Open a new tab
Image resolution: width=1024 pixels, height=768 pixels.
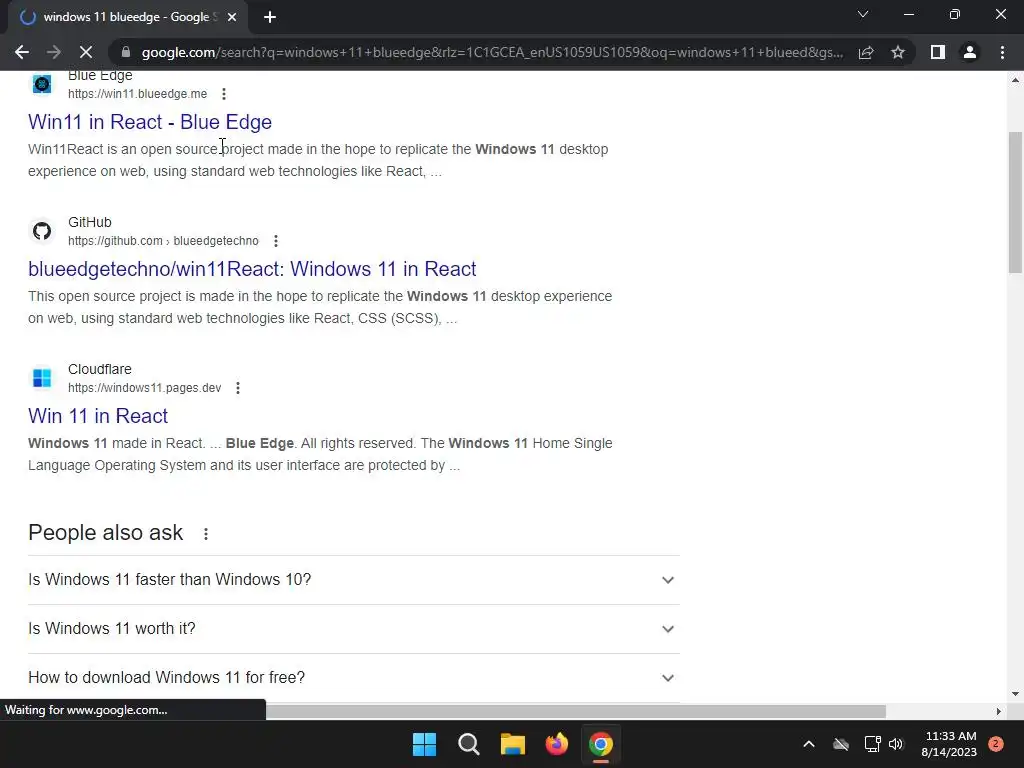tap(270, 17)
